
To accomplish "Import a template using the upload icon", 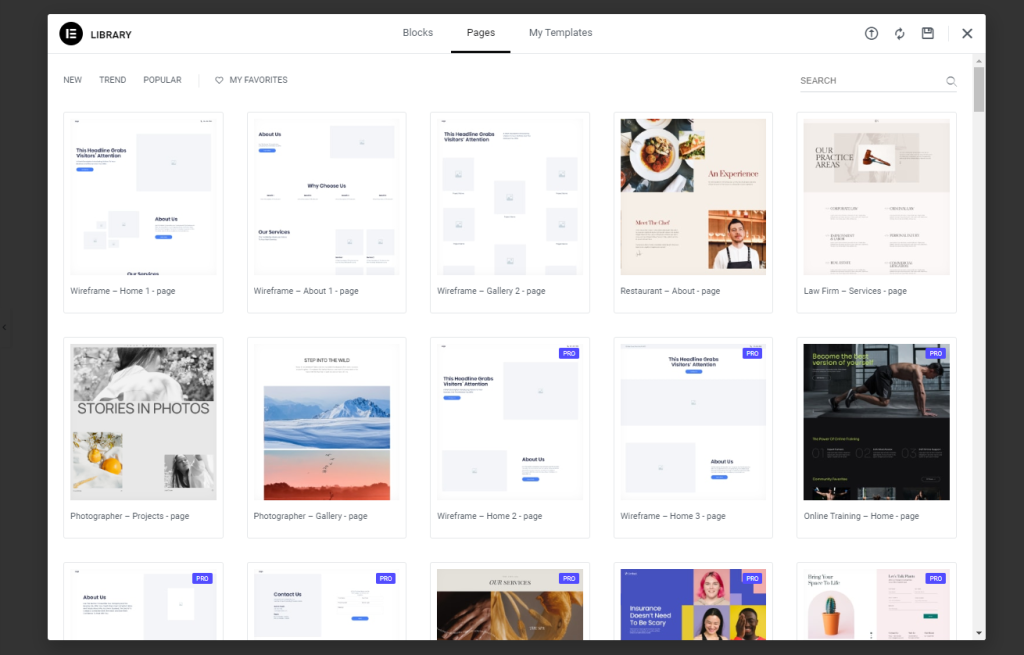I will coord(871,33).
